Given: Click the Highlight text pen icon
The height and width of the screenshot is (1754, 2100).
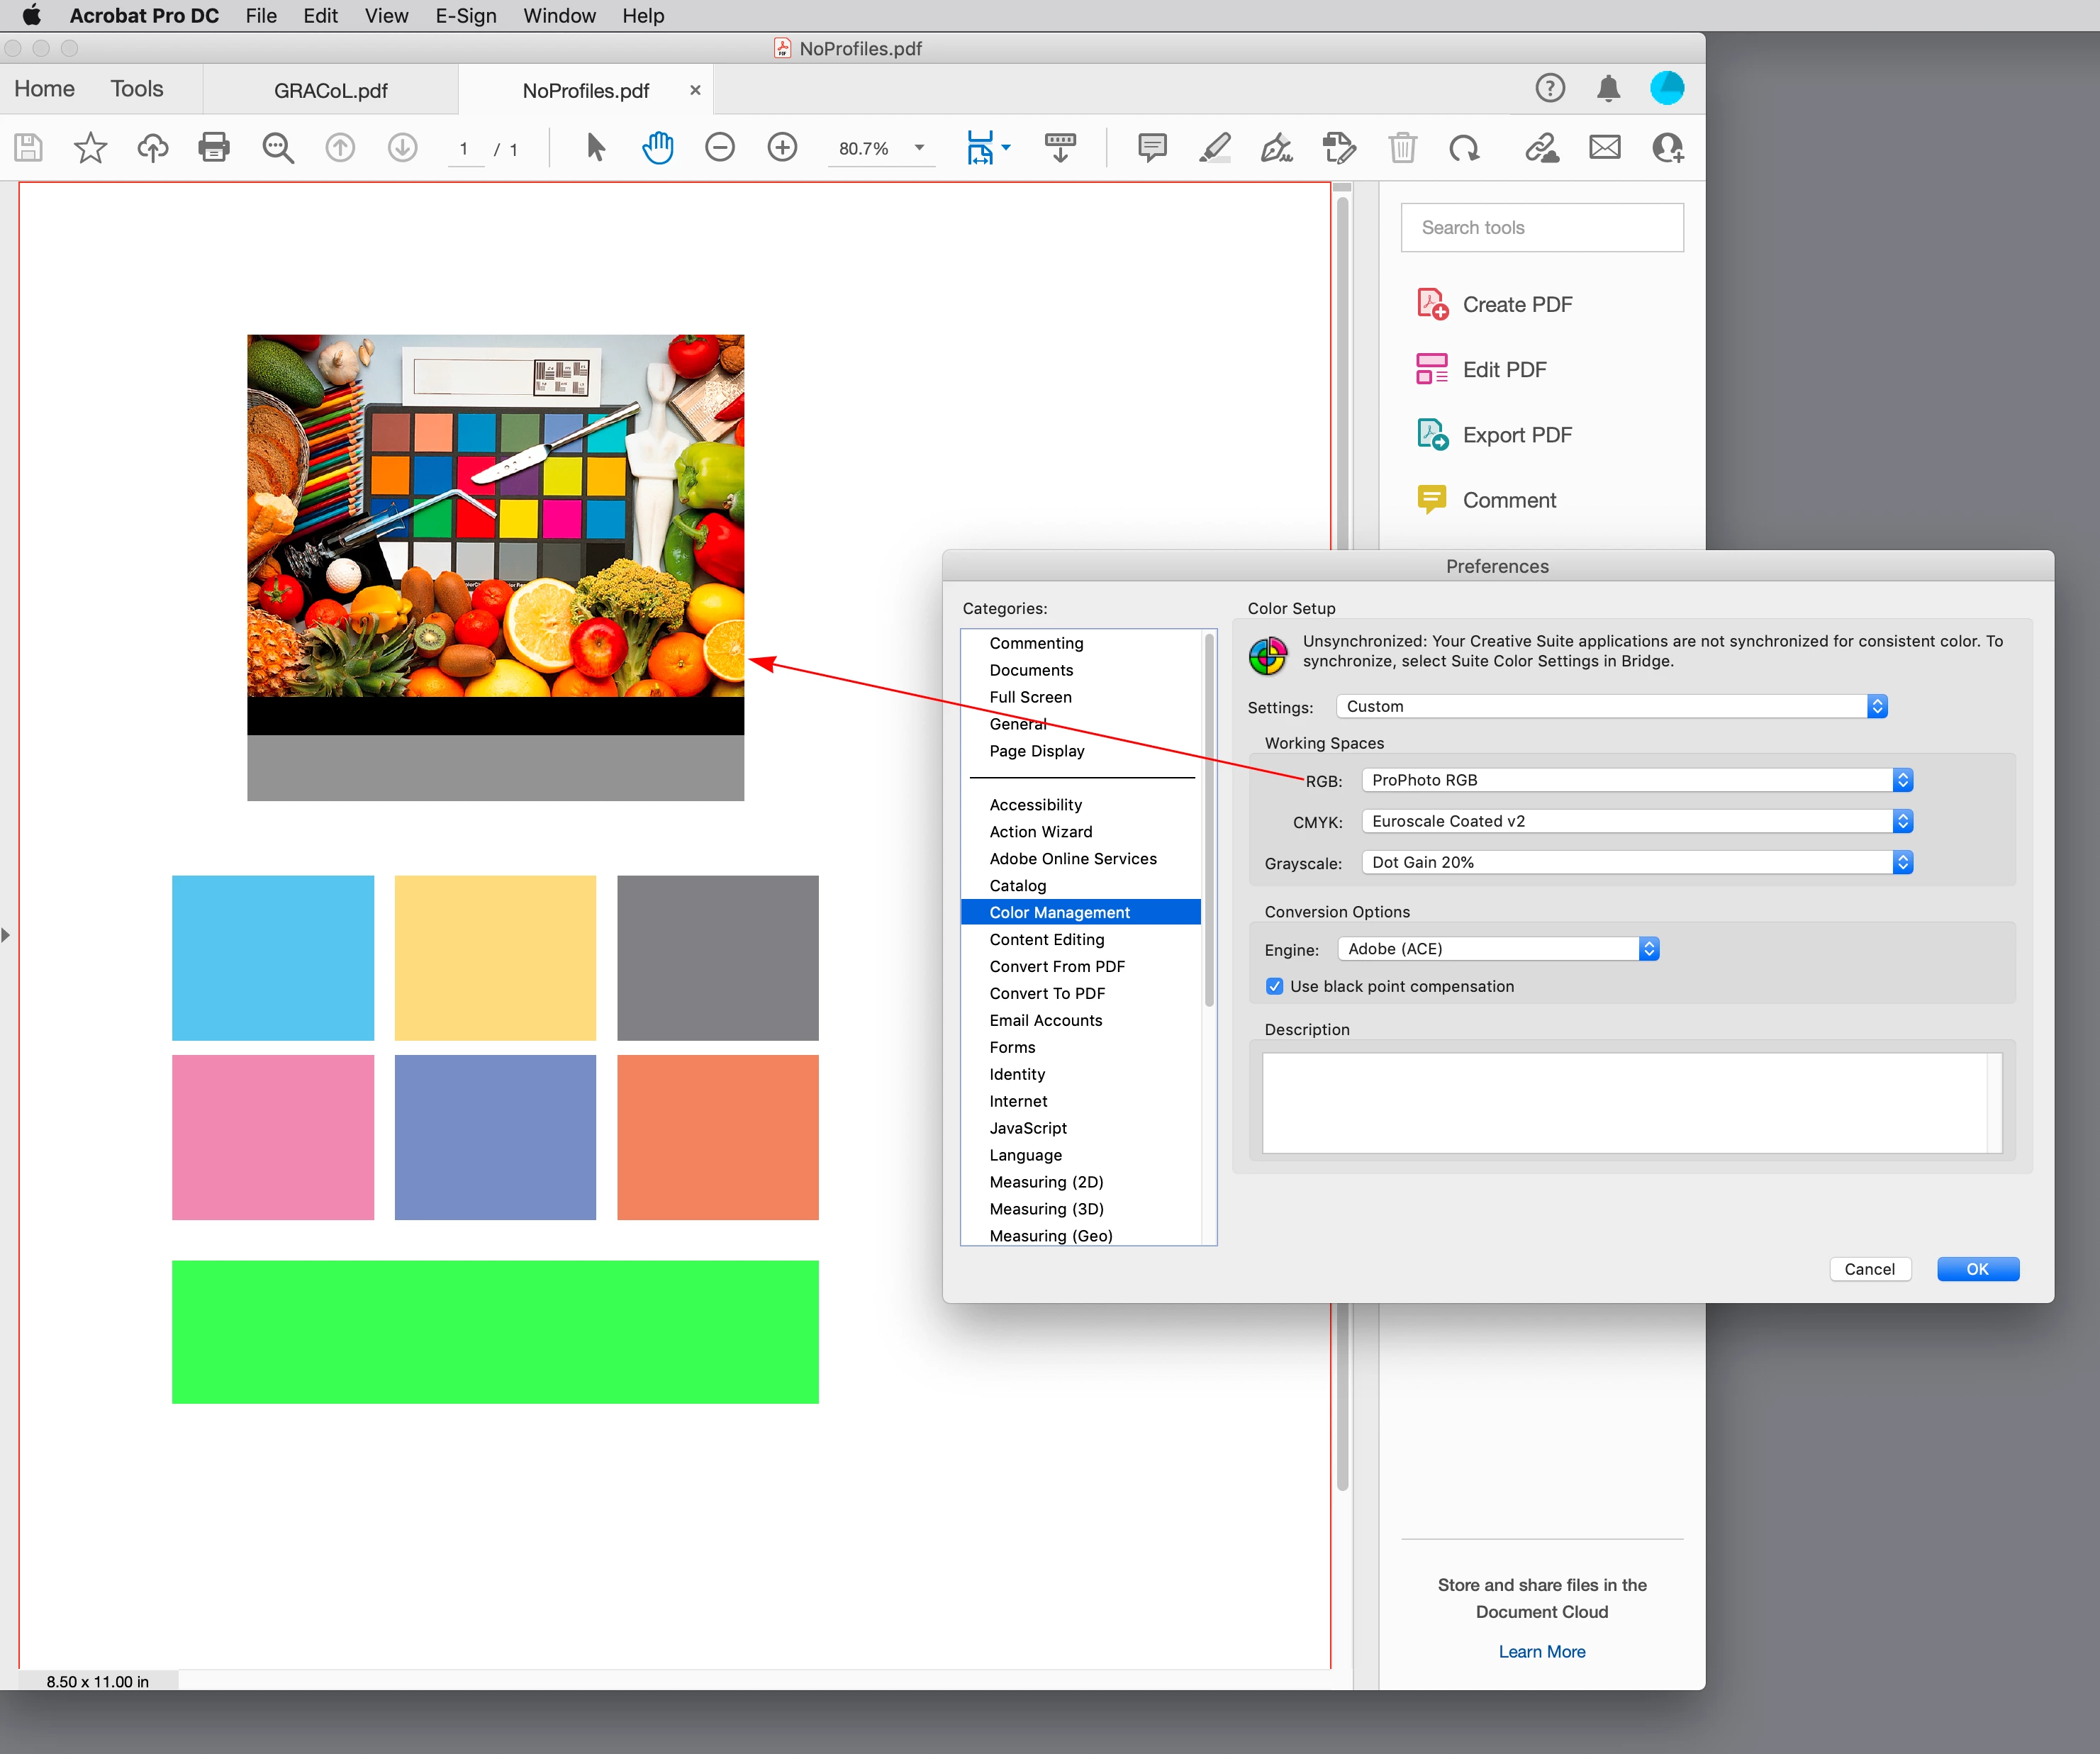Looking at the screenshot, I should coord(1214,148).
